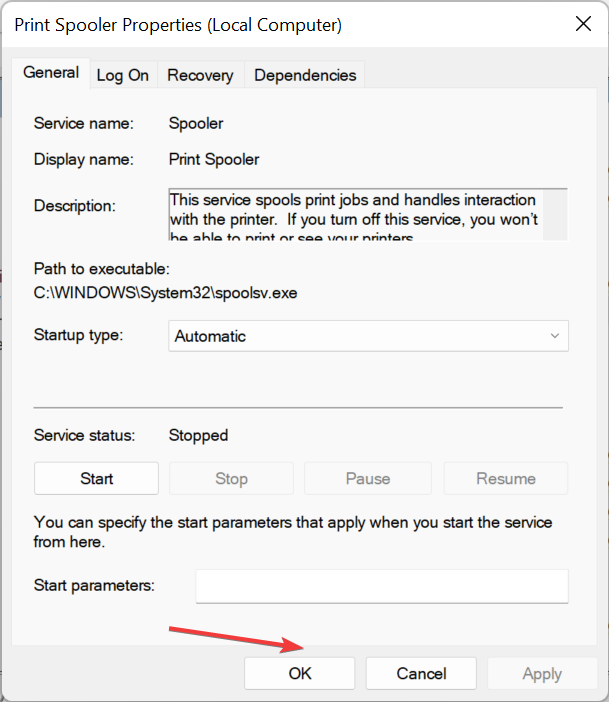Open the Log On tab

tap(122, 75)
